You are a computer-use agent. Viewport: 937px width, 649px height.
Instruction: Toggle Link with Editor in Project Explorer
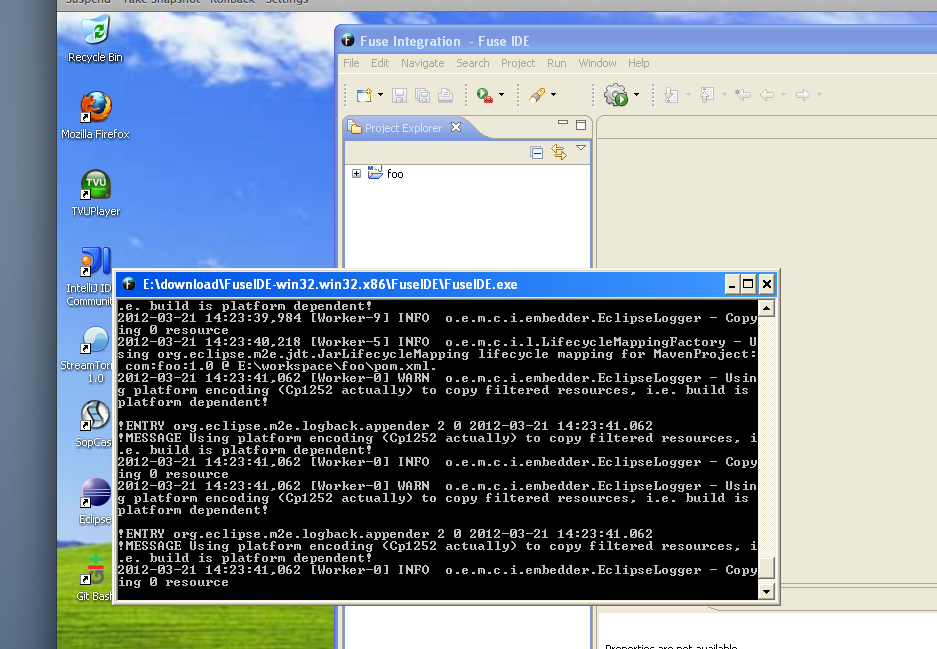[x=559, y=152]
